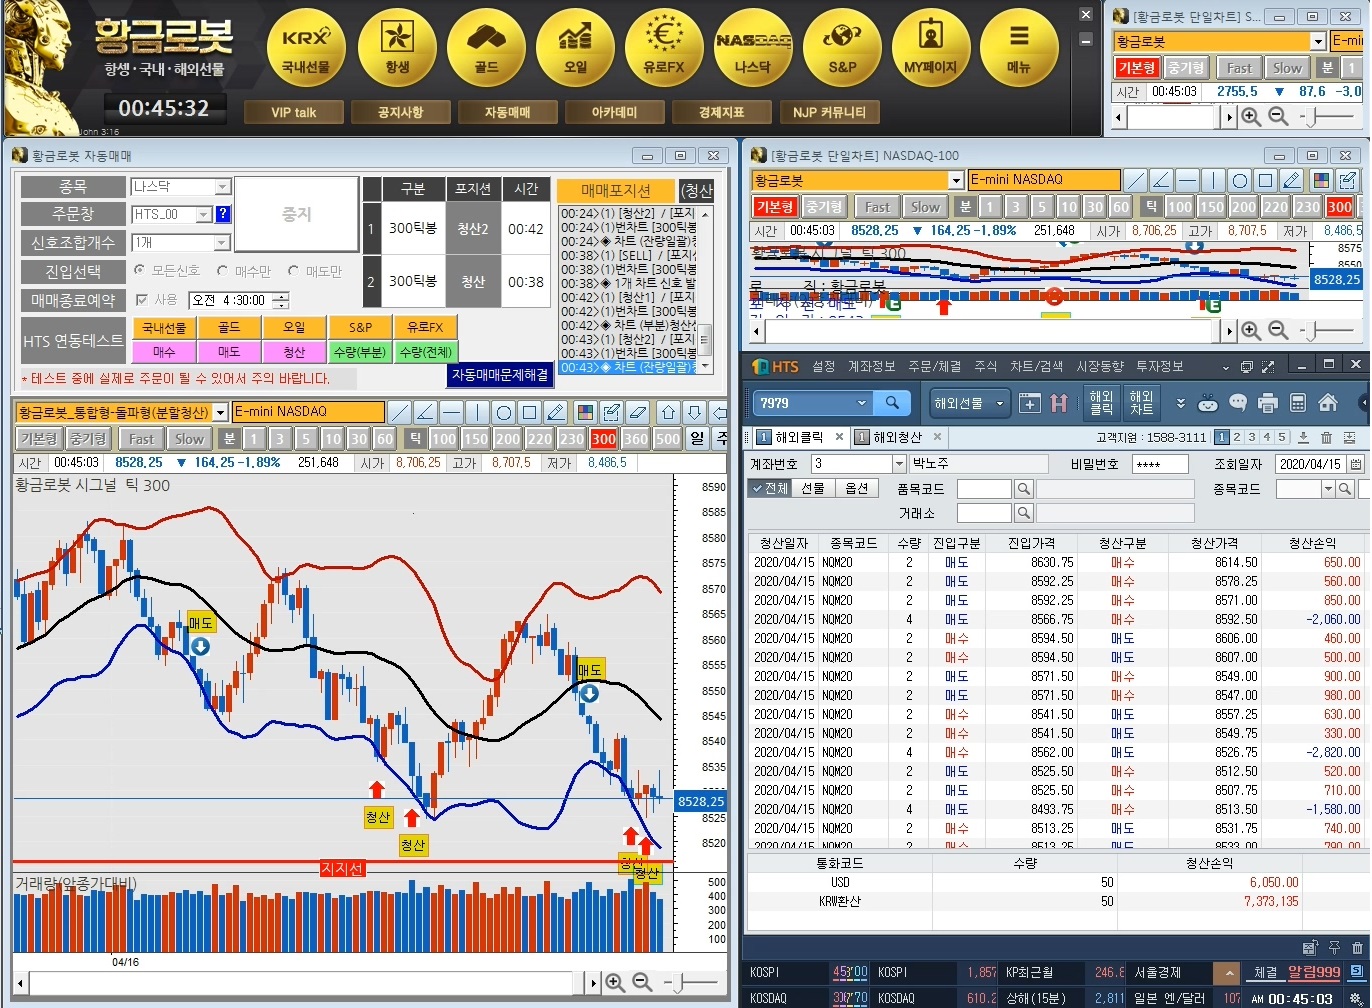Toggle the 선물 filter in HTS
The height and width of the screenshot is (1008, 1372).
tap(813, 488)
